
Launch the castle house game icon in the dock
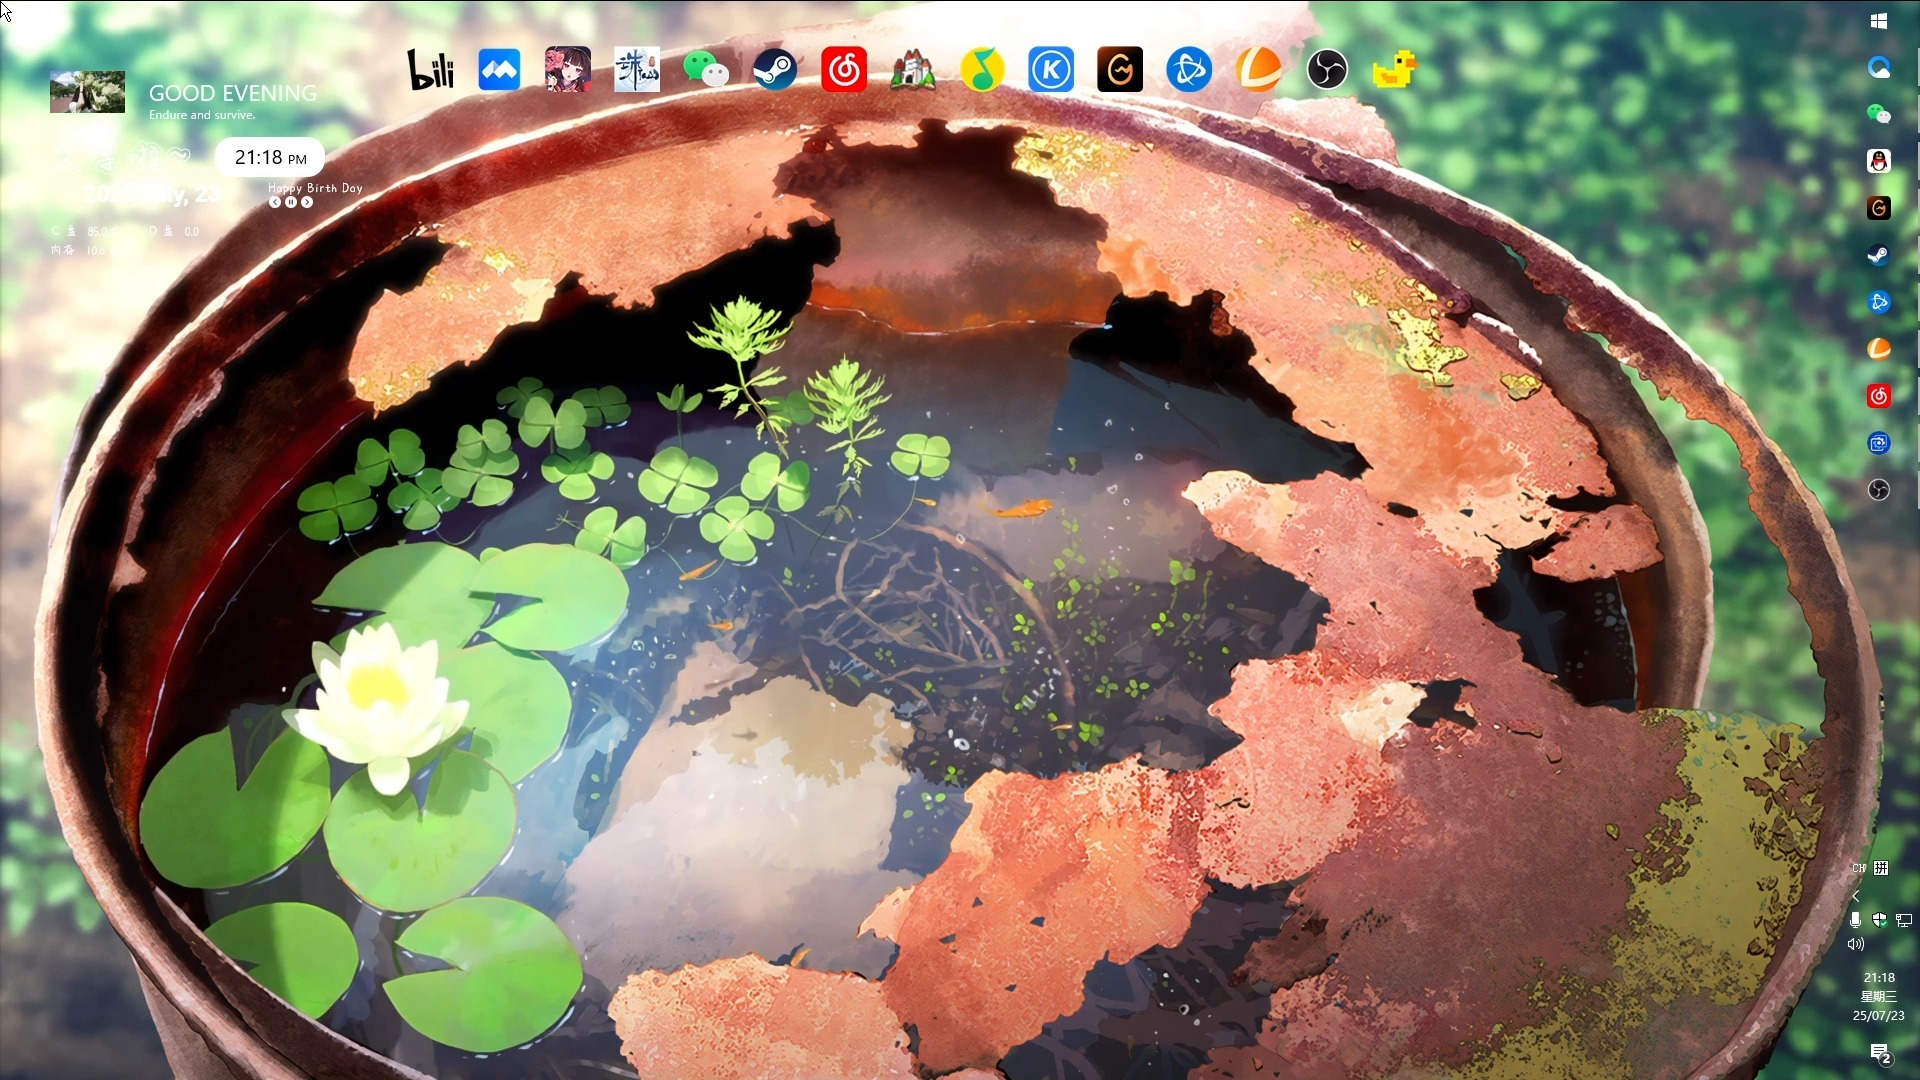913,70
